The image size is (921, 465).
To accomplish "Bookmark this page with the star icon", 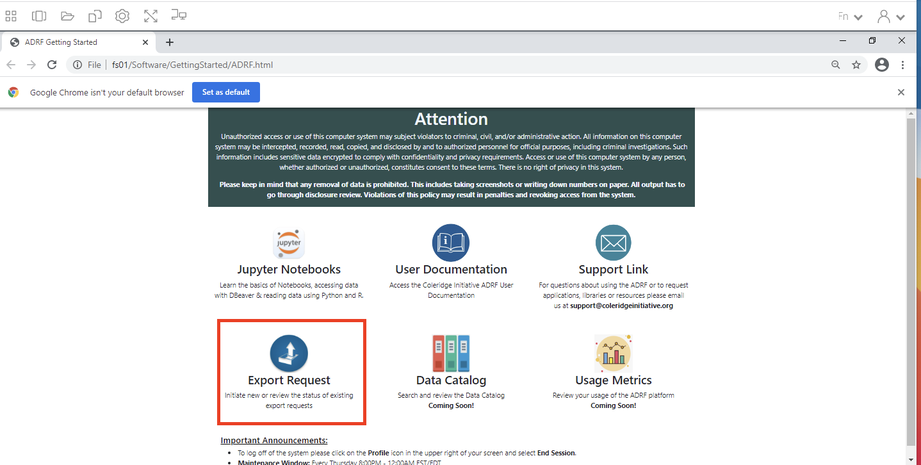I will [856, 65].
